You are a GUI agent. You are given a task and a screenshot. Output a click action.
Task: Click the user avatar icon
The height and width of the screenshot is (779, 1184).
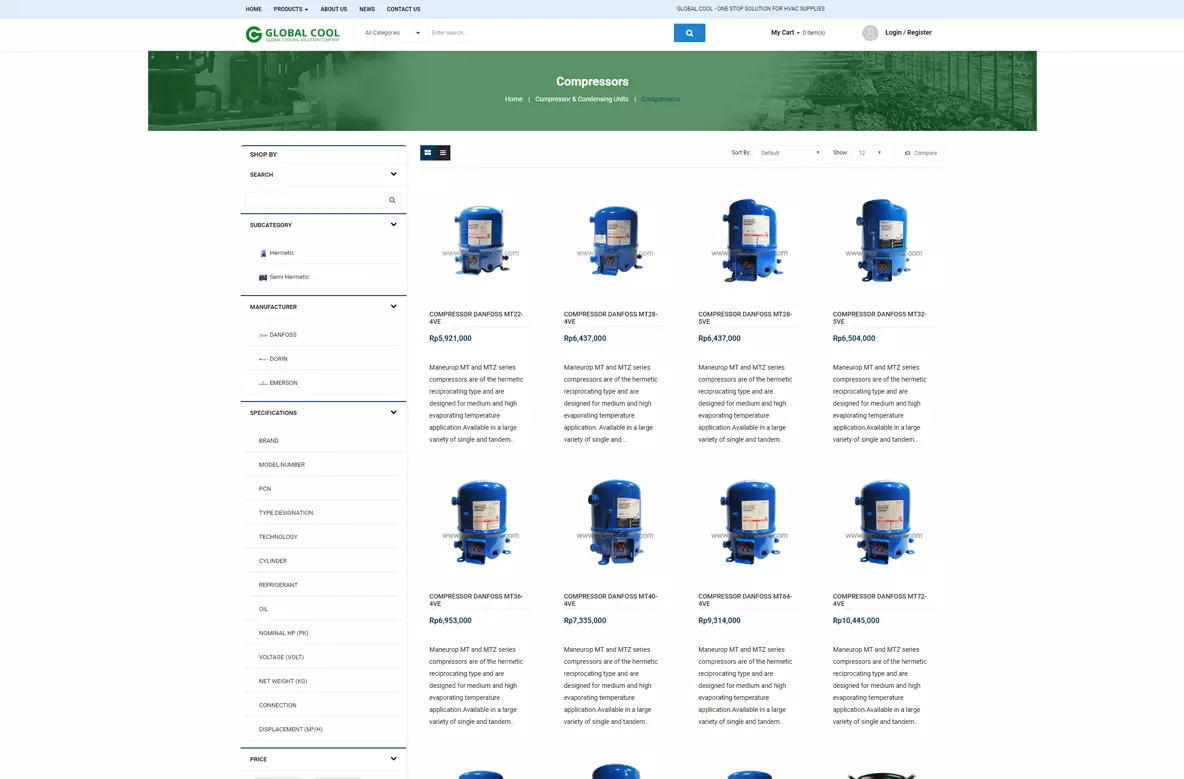tap(870, 32)
